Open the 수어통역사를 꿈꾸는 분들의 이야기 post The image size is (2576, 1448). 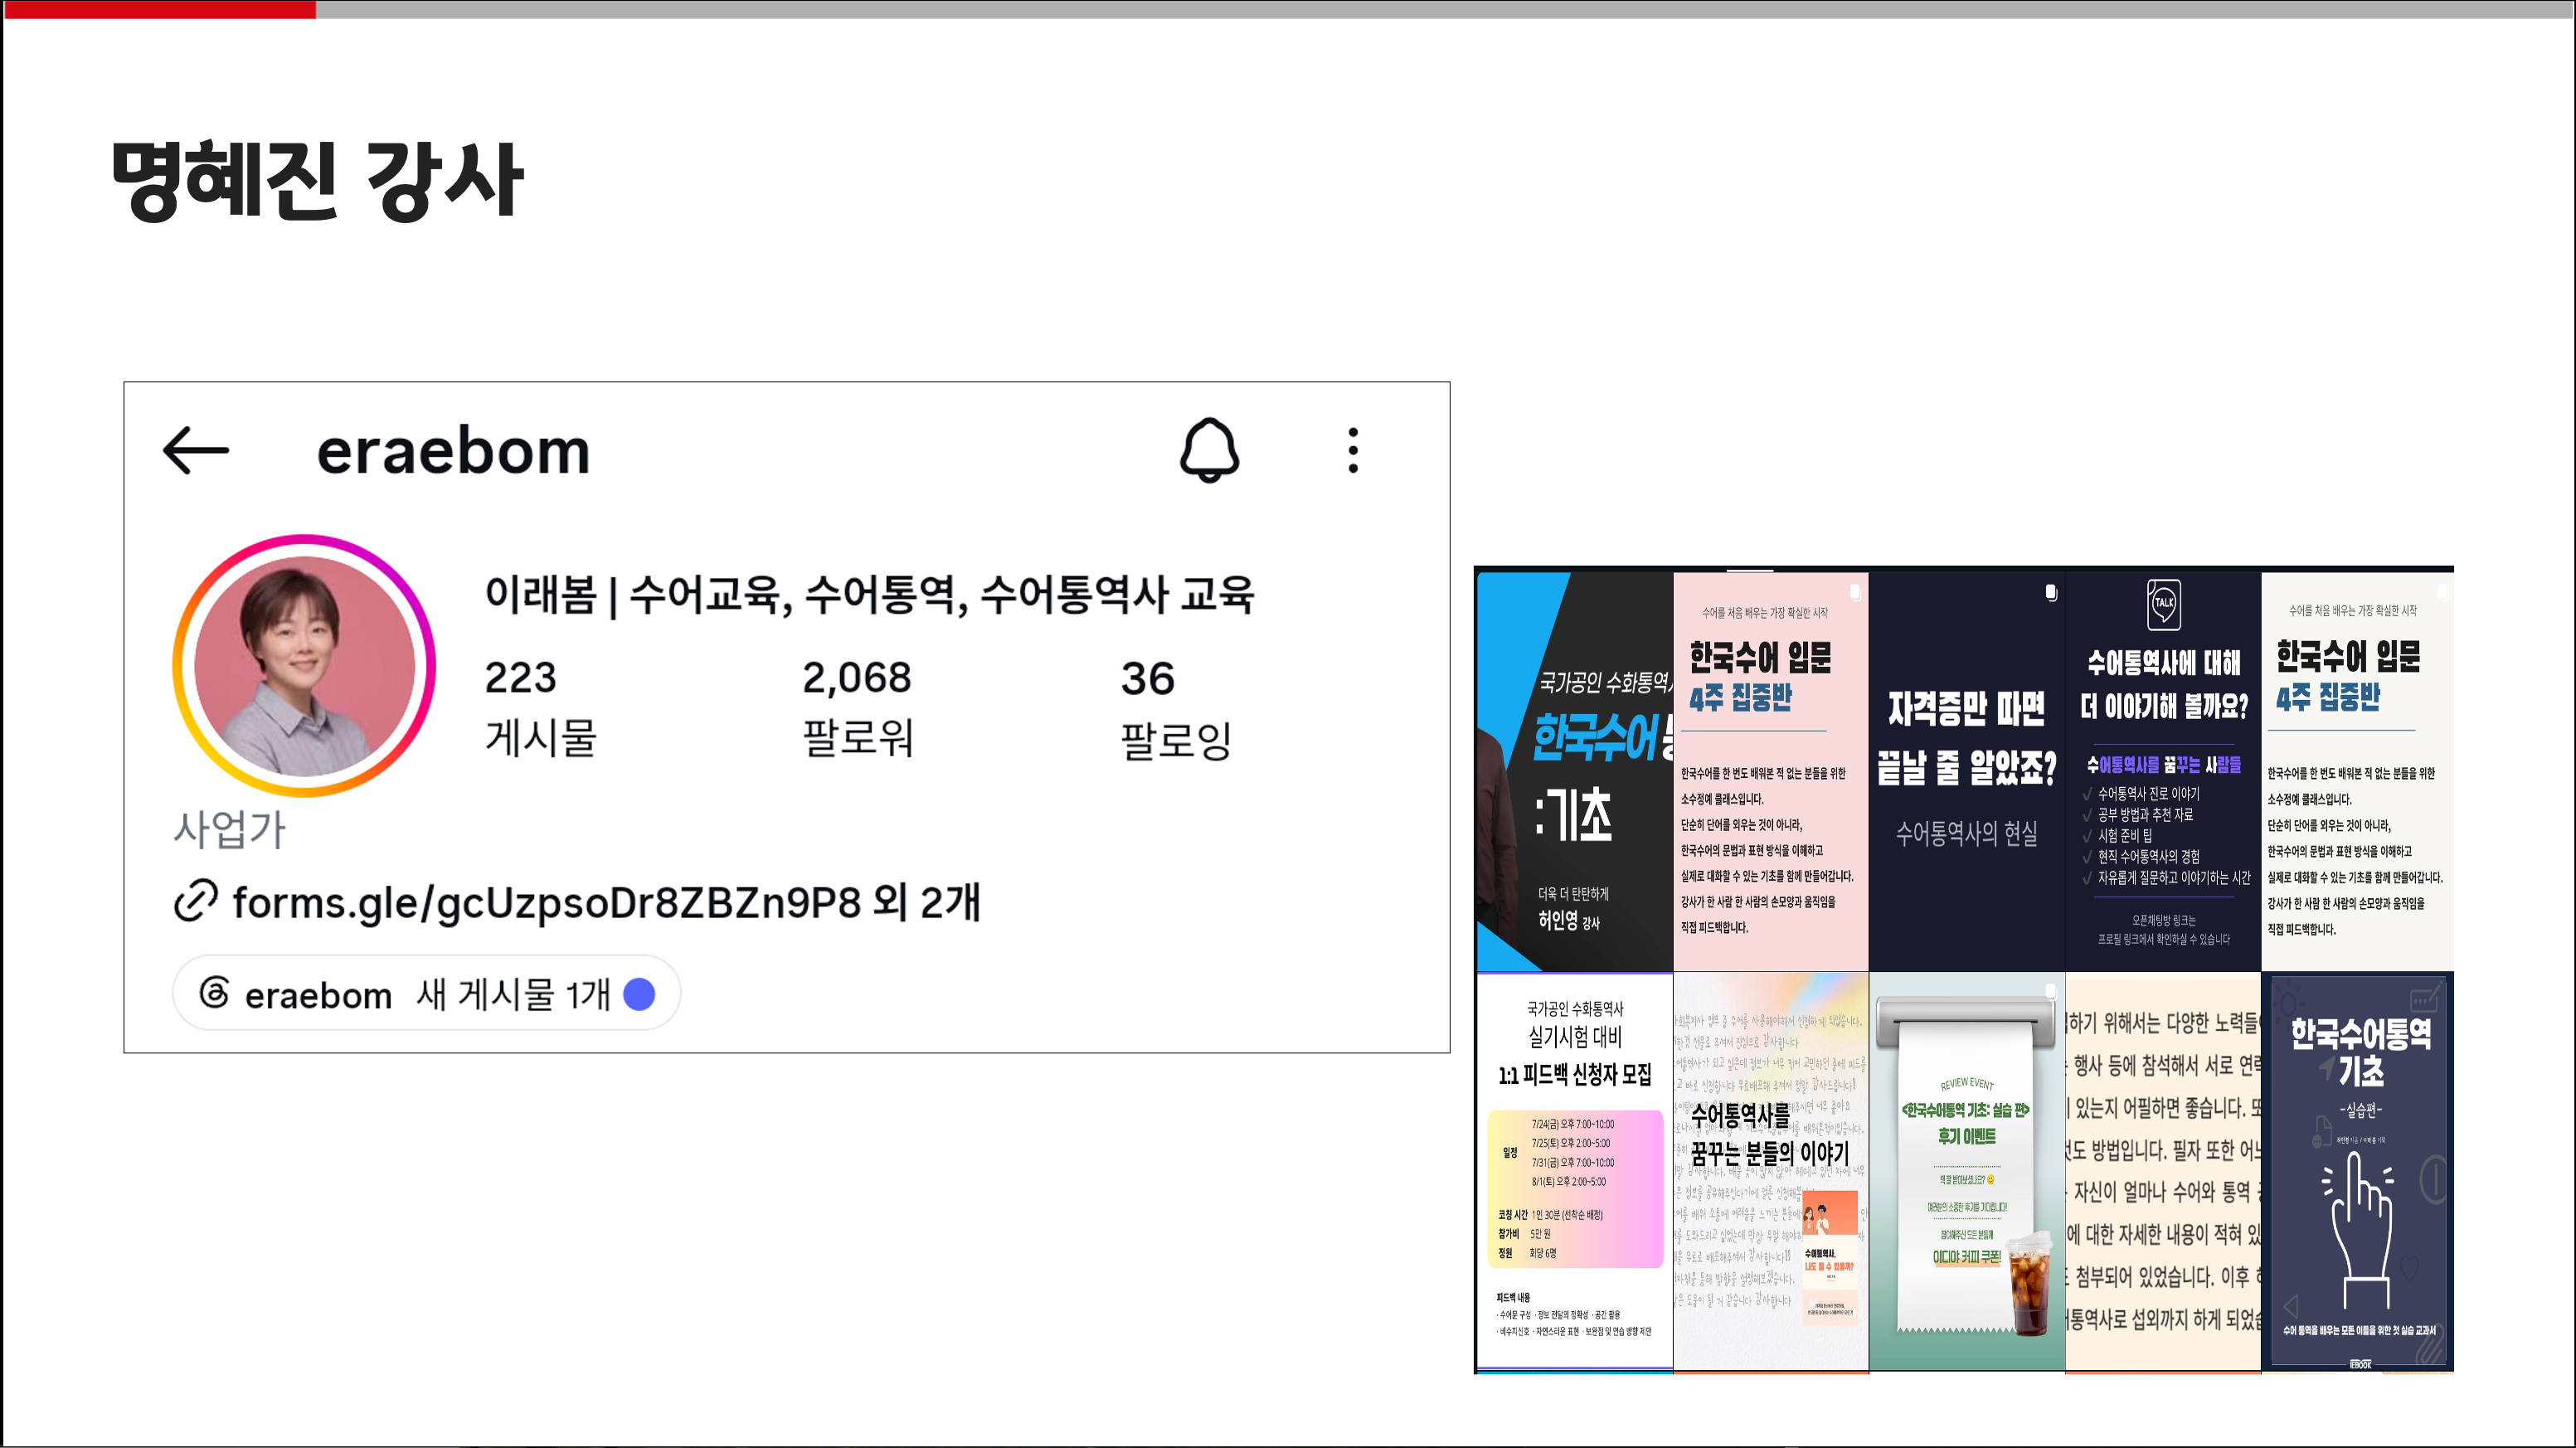1771,1171
